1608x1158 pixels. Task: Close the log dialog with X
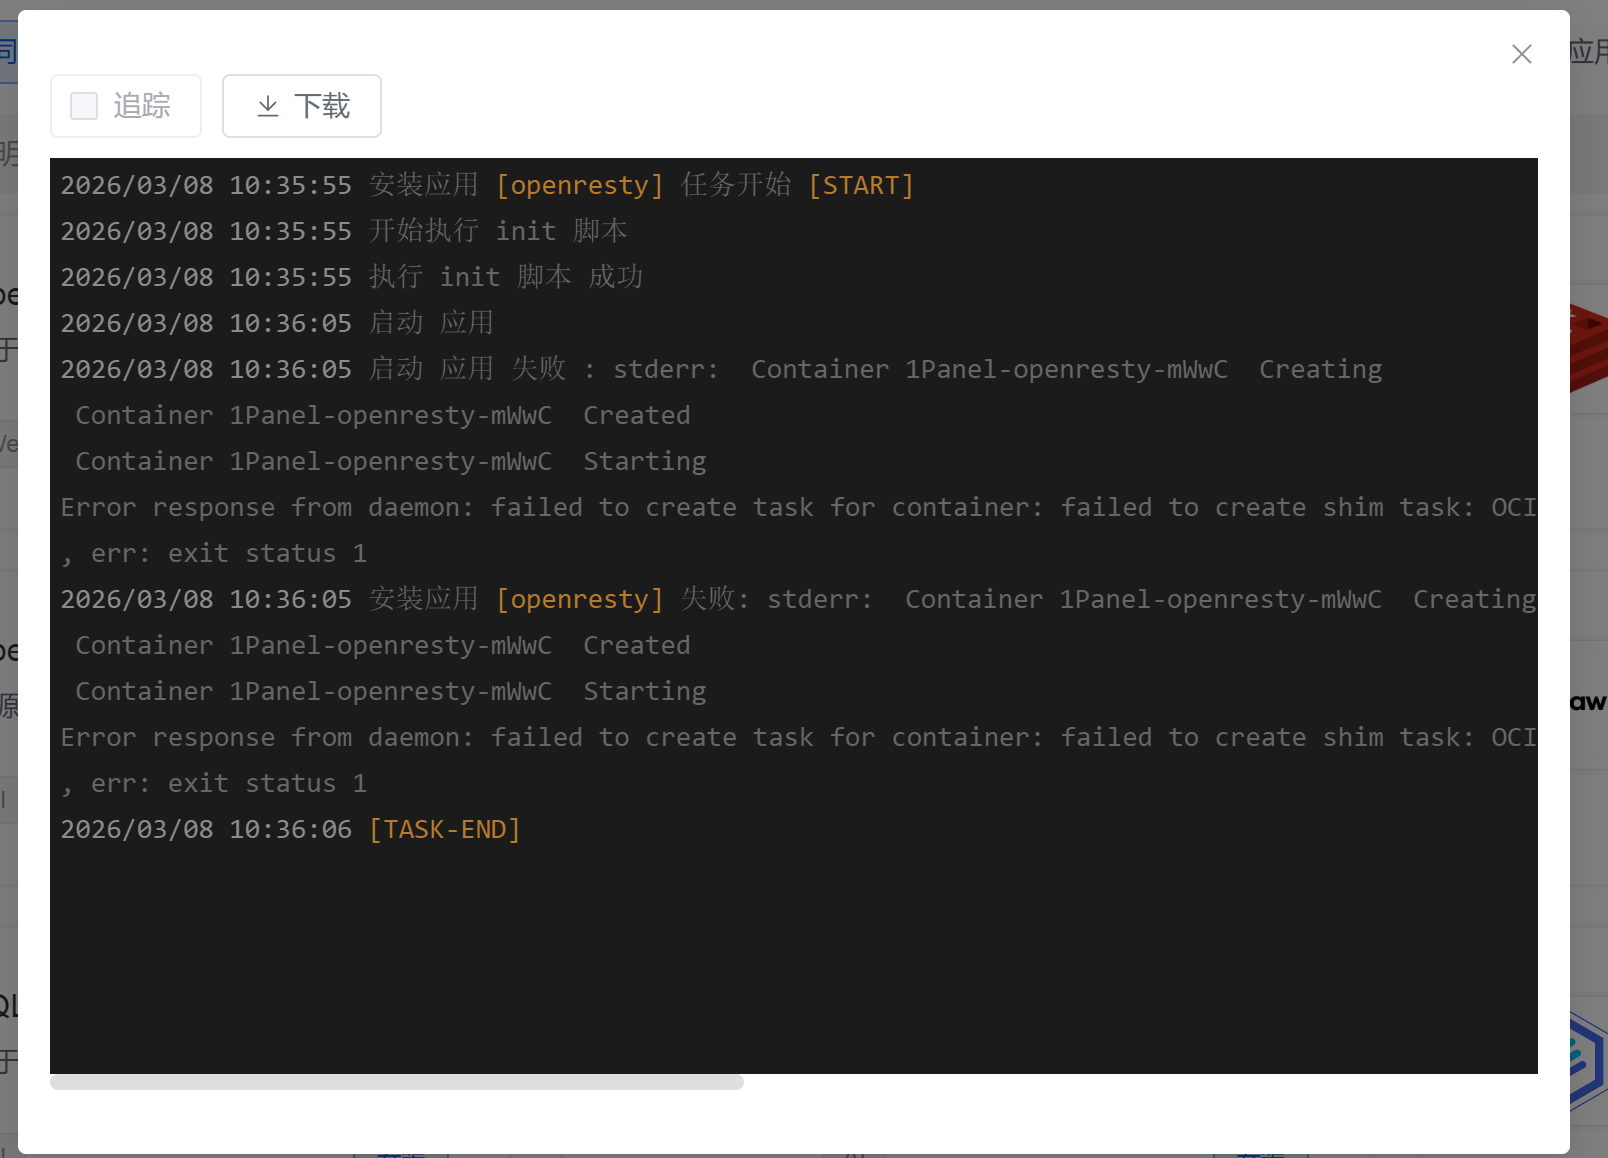coord(1521,54)
